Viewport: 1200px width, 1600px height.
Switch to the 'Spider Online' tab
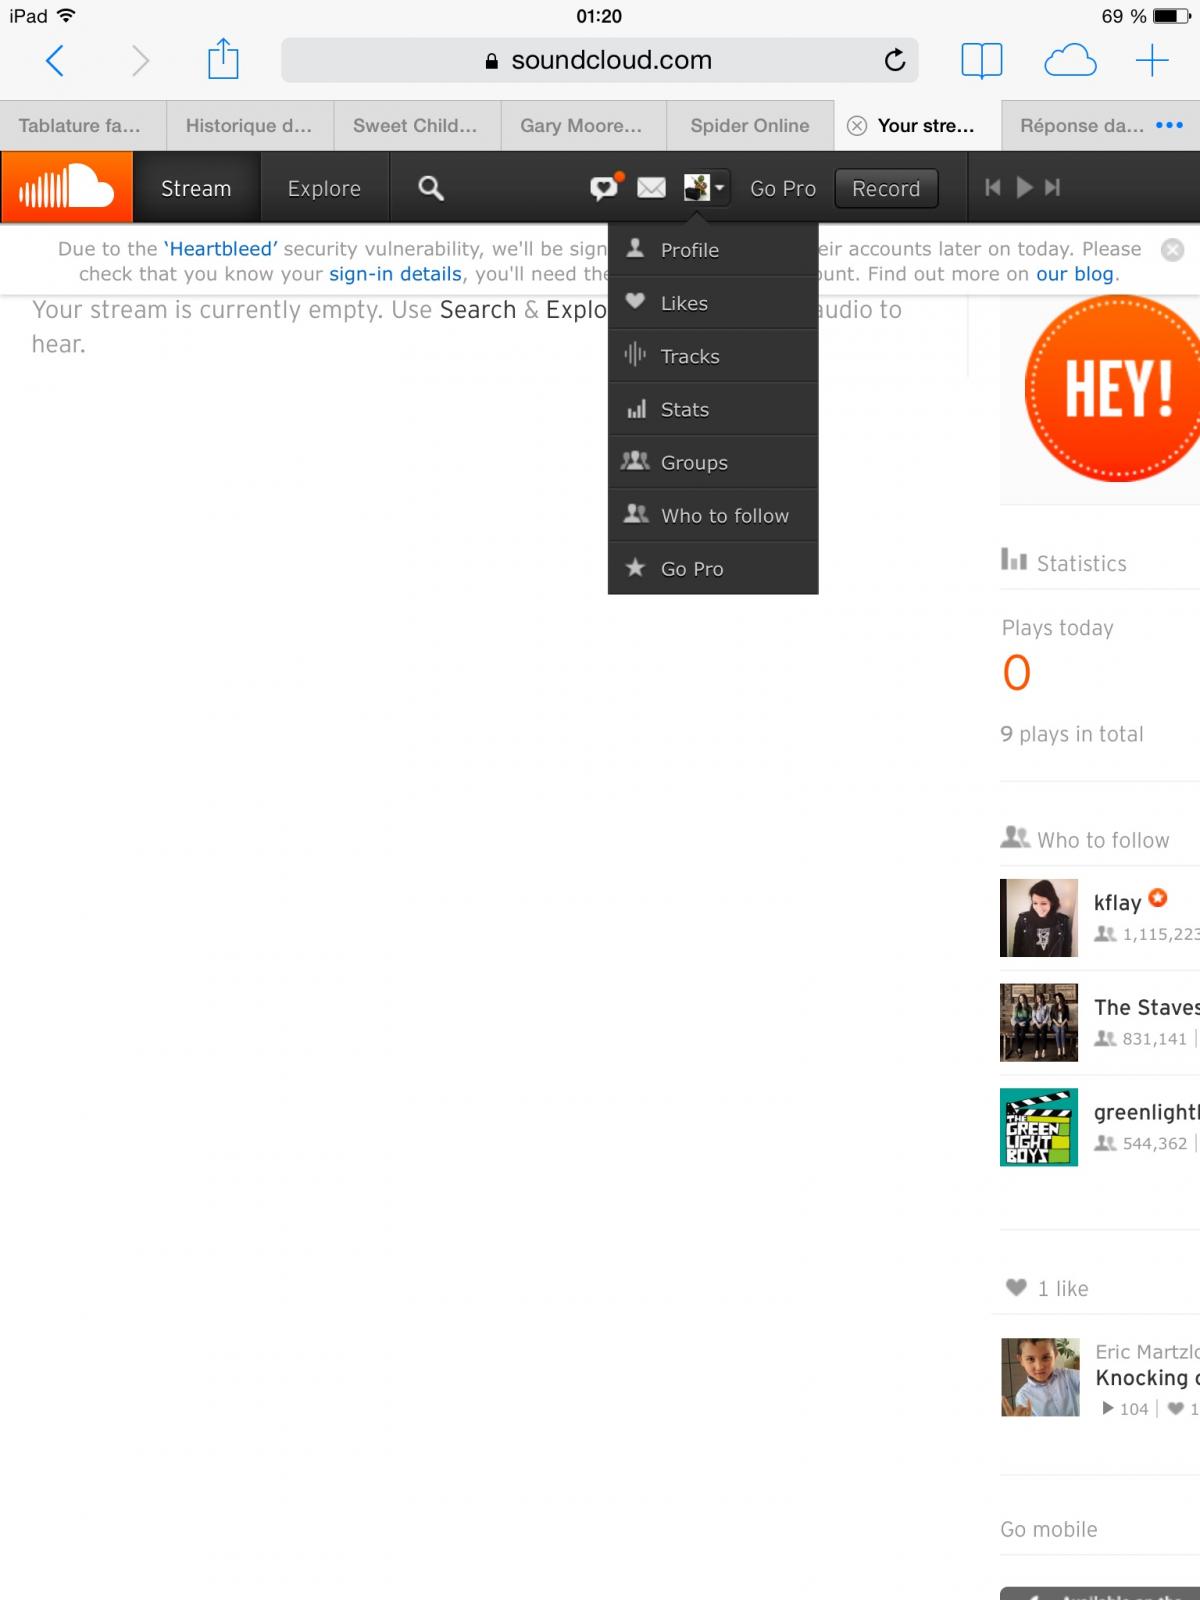[x=750, y=126]
